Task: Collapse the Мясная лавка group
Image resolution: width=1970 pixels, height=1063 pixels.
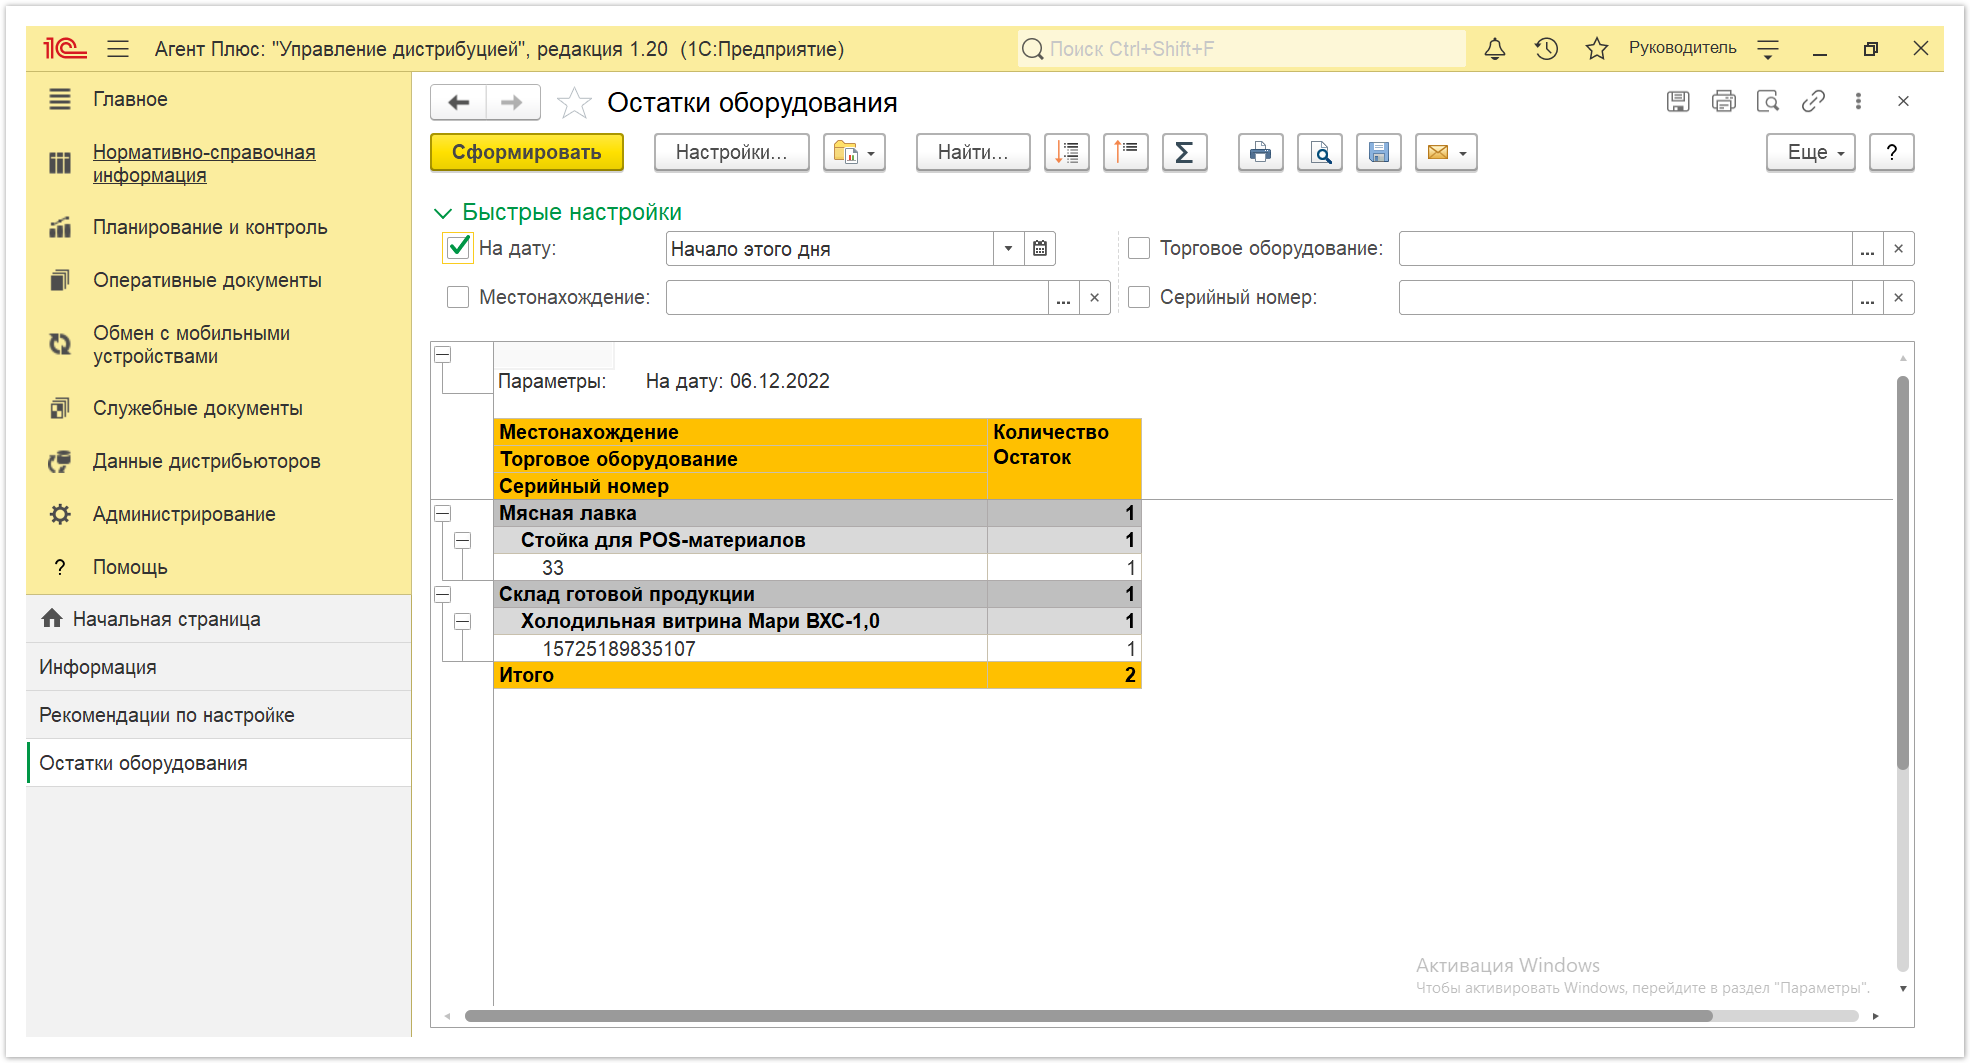Action: point(443,513)
